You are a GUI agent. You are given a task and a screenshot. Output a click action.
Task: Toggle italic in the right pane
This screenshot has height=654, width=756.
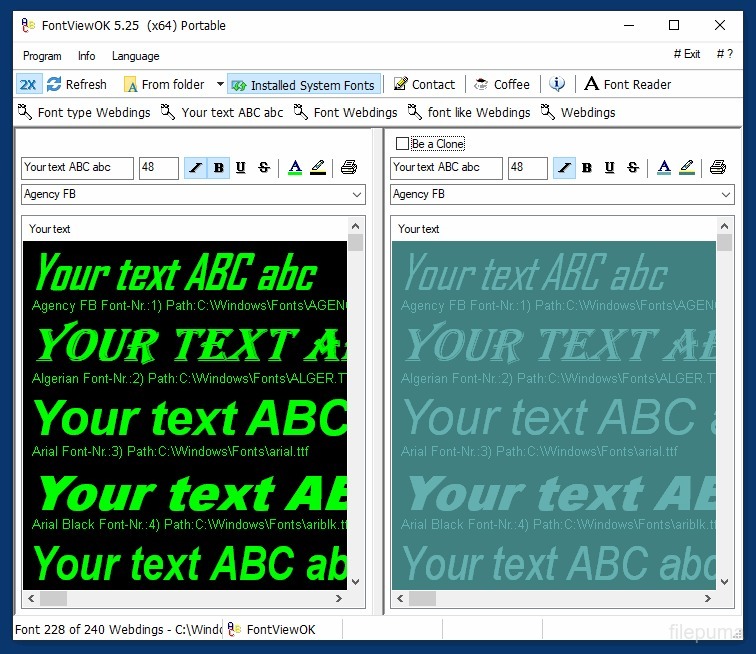point(564,168)
